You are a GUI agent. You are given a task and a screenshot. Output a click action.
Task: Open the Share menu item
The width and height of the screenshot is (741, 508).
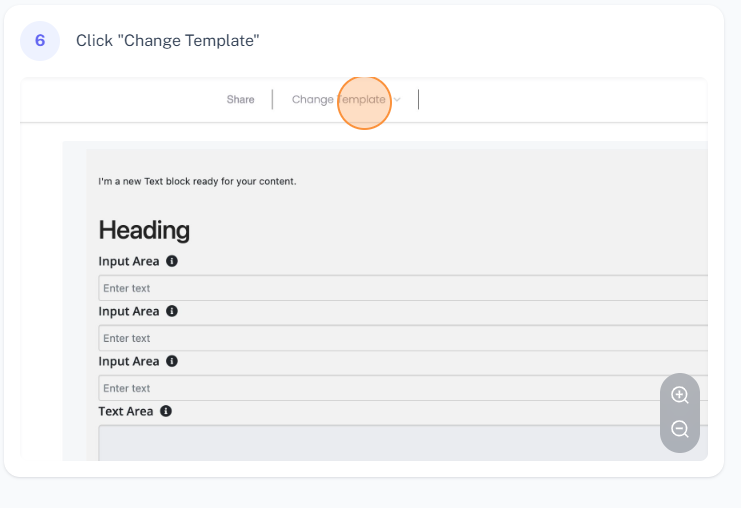coord(240,100)
